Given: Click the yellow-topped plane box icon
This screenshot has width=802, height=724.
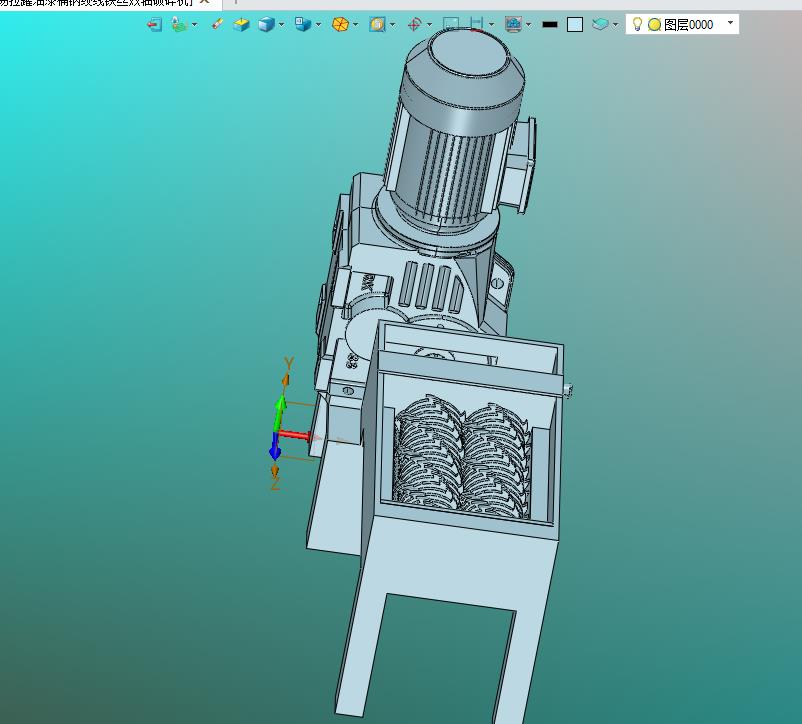Looking at the screenshot, I should click(x=241, y=25).
